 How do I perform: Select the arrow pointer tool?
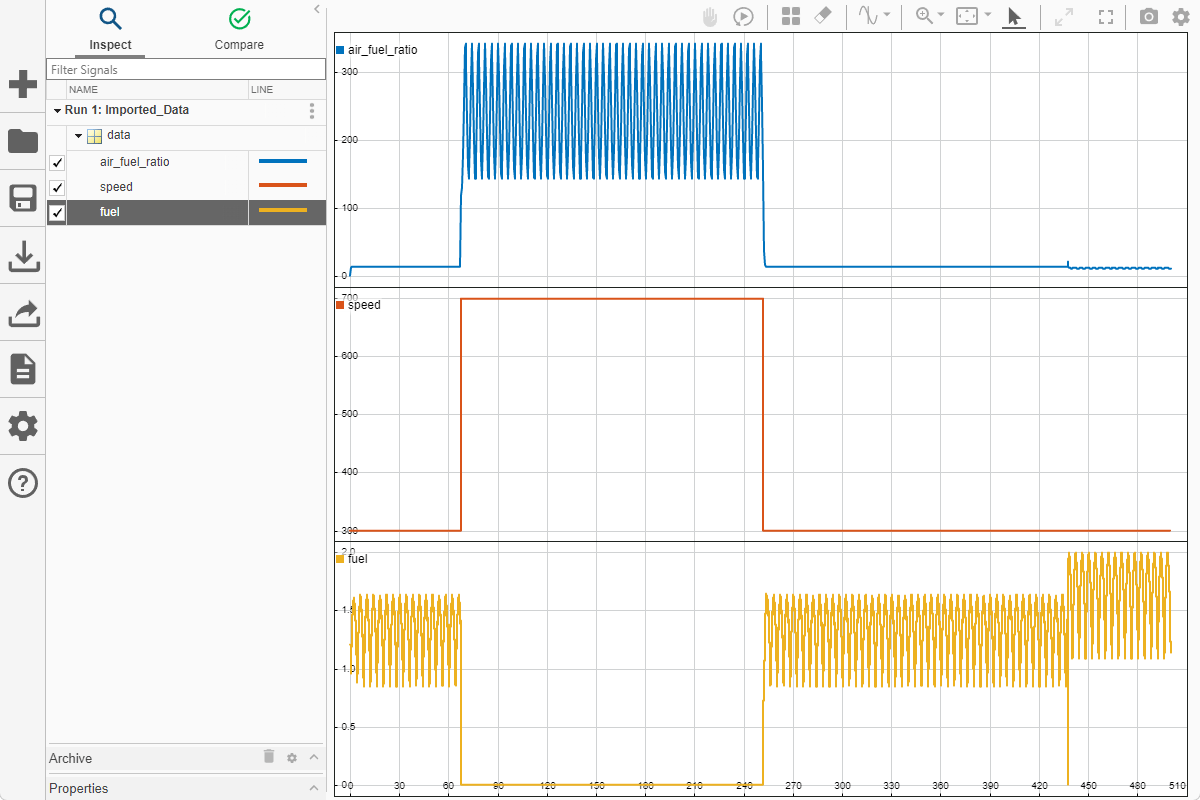tap(1013, 16)
